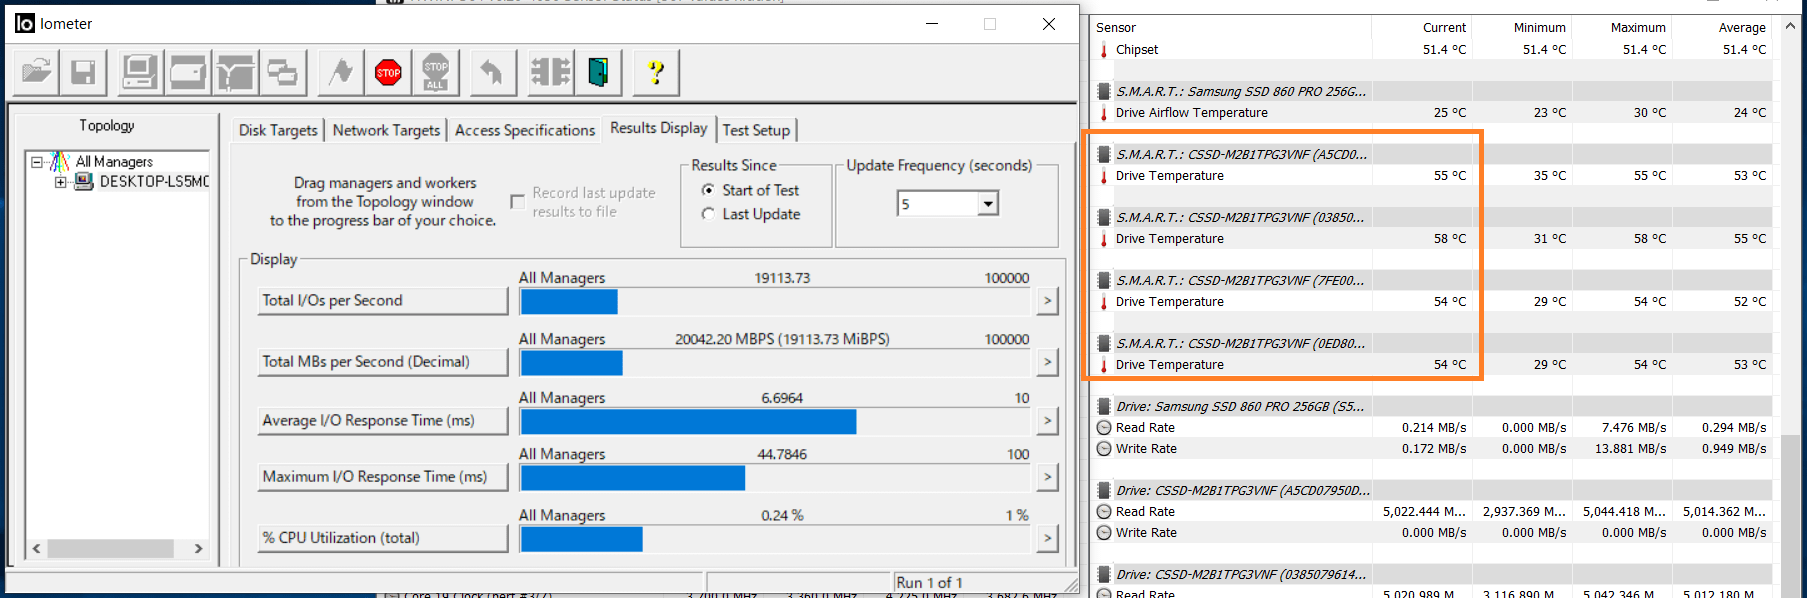
Task: Click the Current column header
Action: point(1421,28)
